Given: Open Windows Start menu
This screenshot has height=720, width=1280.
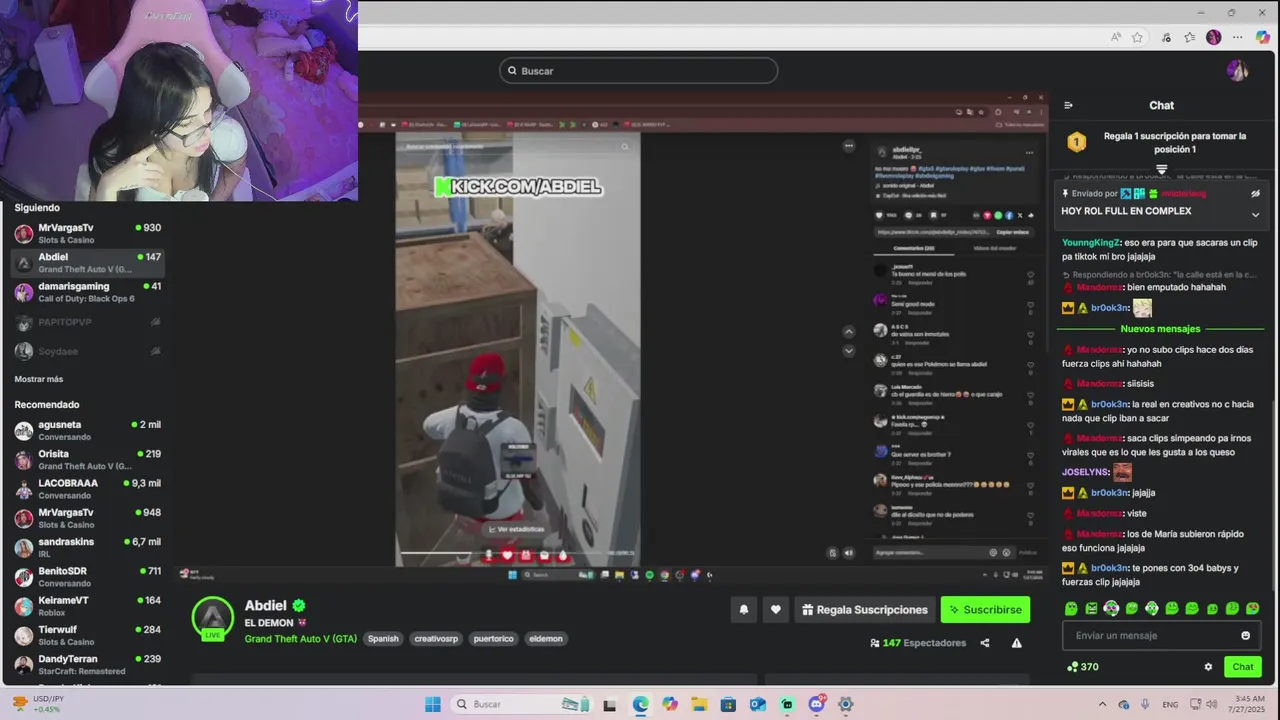Looking at the screenshot, I should tap(432, 704).
